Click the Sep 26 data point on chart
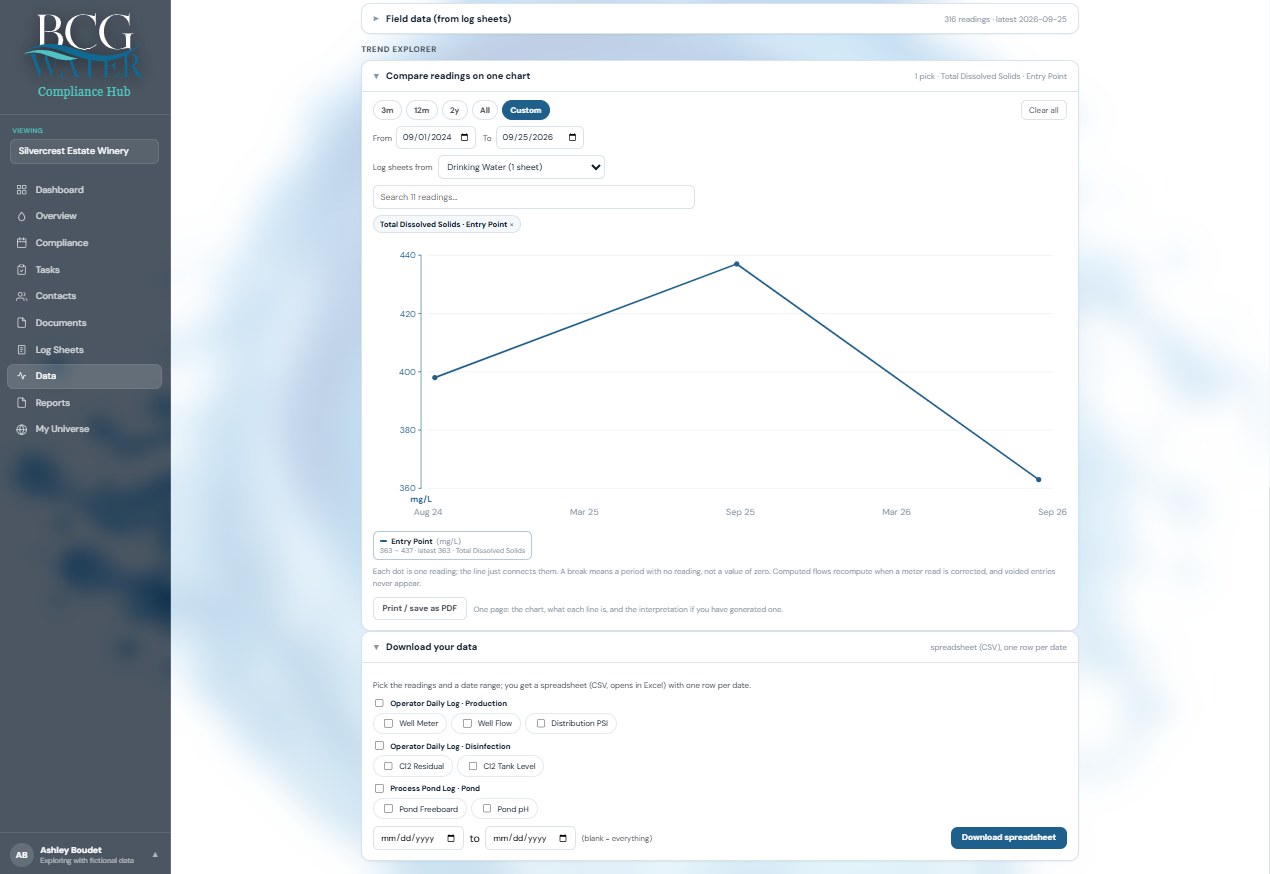 pyautogui.click(x=1039, y=480)
